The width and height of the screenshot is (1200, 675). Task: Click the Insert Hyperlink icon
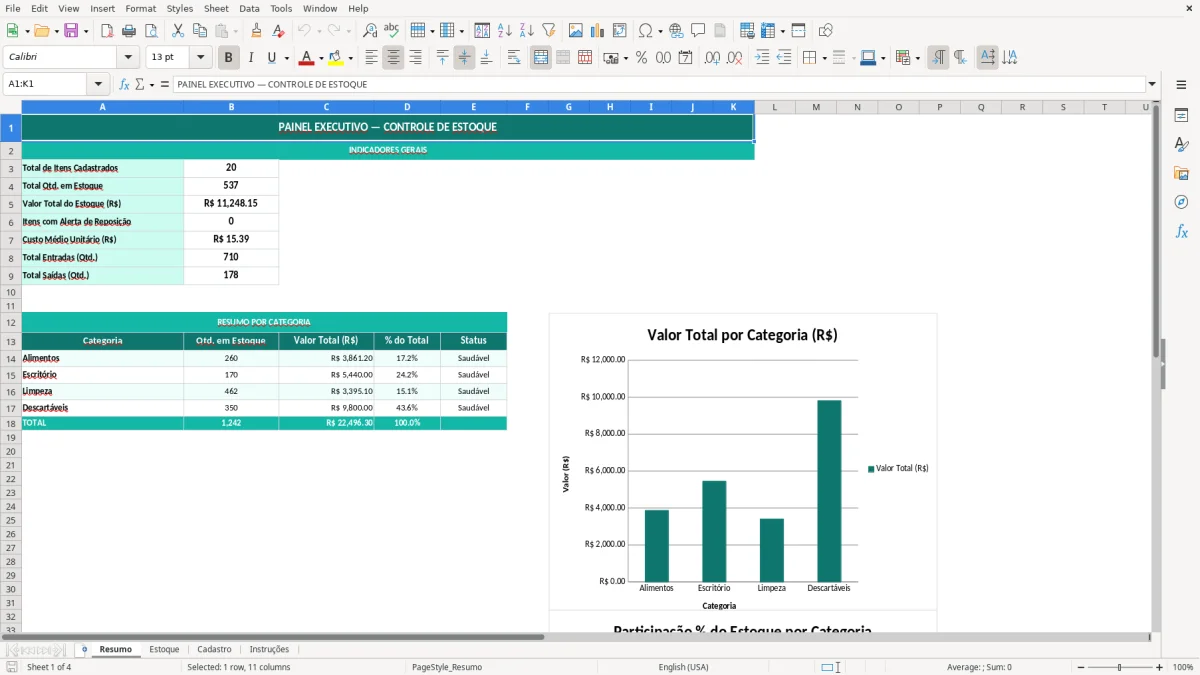click(x=677, y=31)
